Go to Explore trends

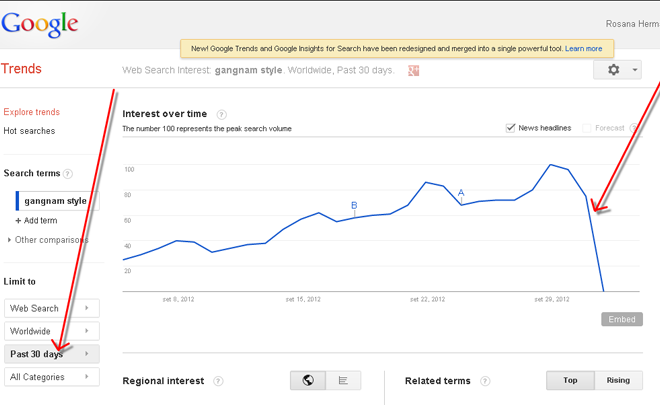click(32, 112)
